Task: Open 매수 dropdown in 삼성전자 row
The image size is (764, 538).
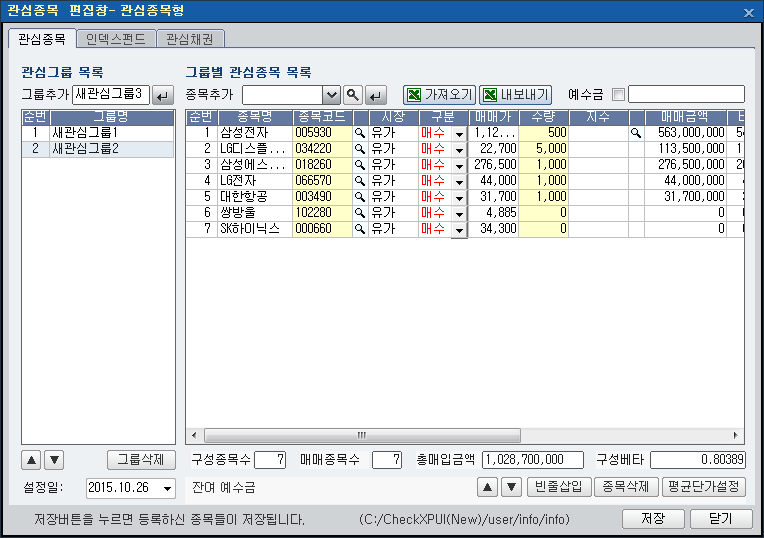Action: pyautogui.click(x=459, y=134)
